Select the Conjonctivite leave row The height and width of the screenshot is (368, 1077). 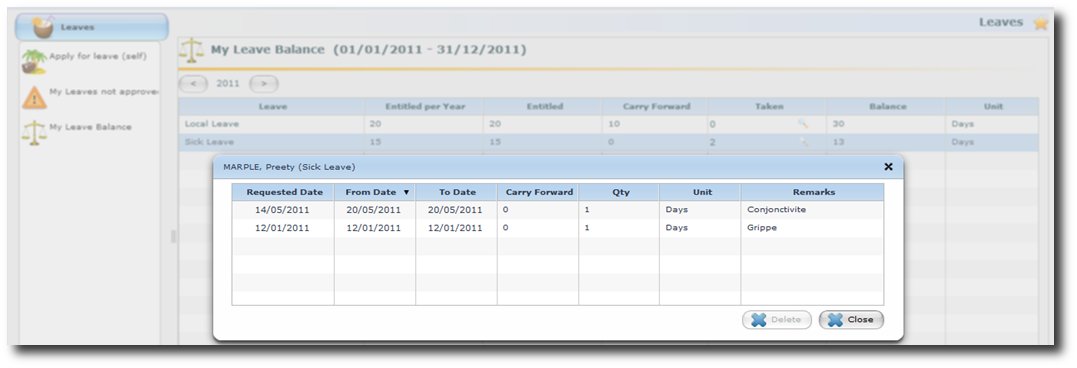tap(558, 210)
